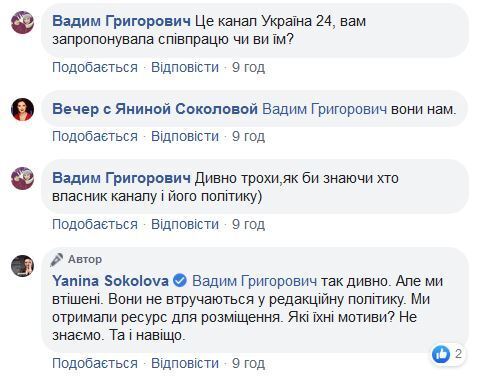Viewport: 477px width, 377px height.
Task: Like the 'Дивно трохи' comment
Action: point(95,224)
